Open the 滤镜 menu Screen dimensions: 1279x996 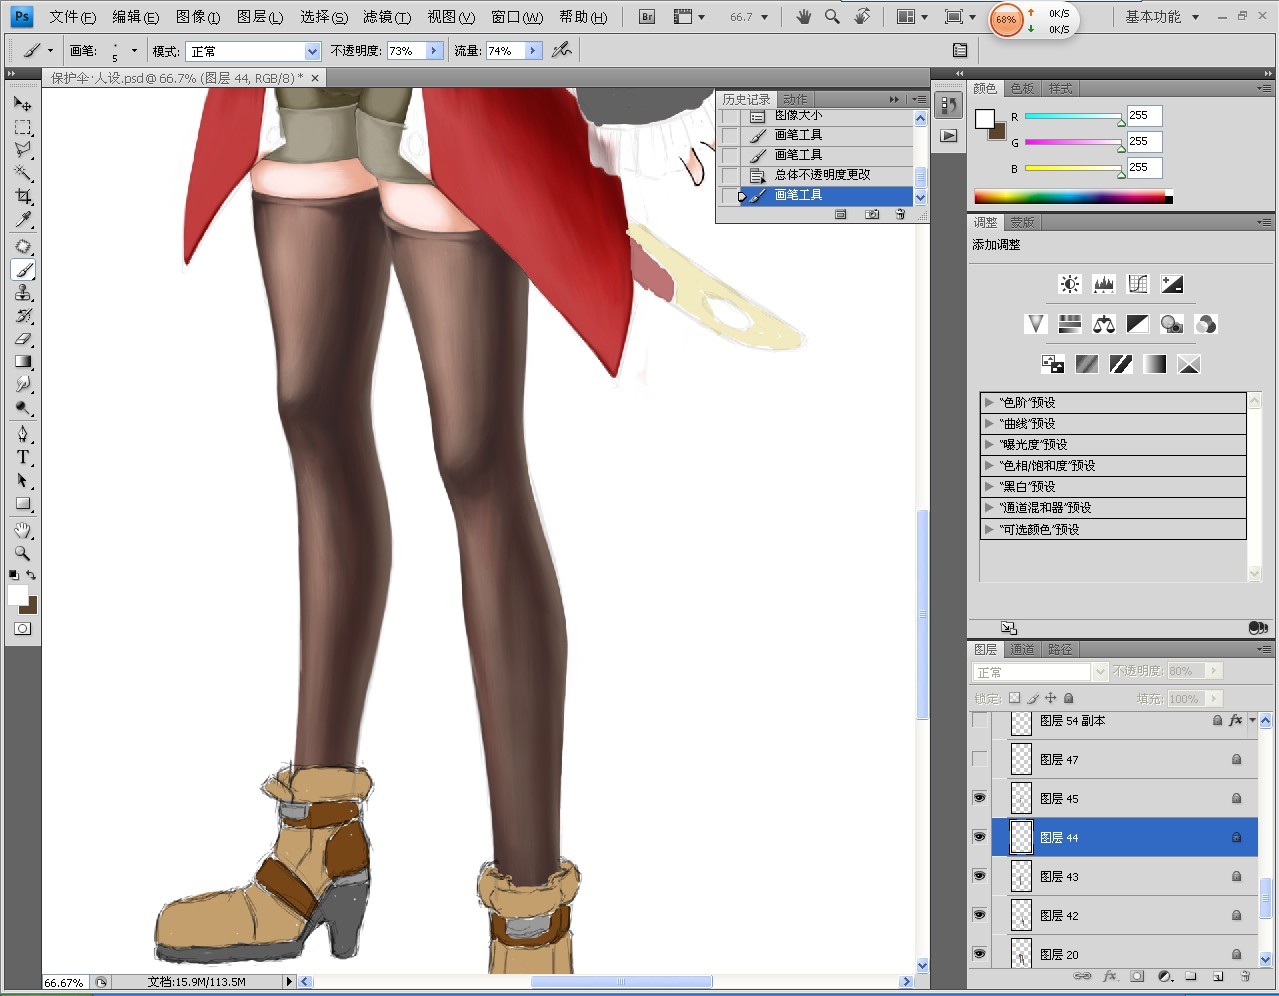pyautogui.click(x=386, y=17)
